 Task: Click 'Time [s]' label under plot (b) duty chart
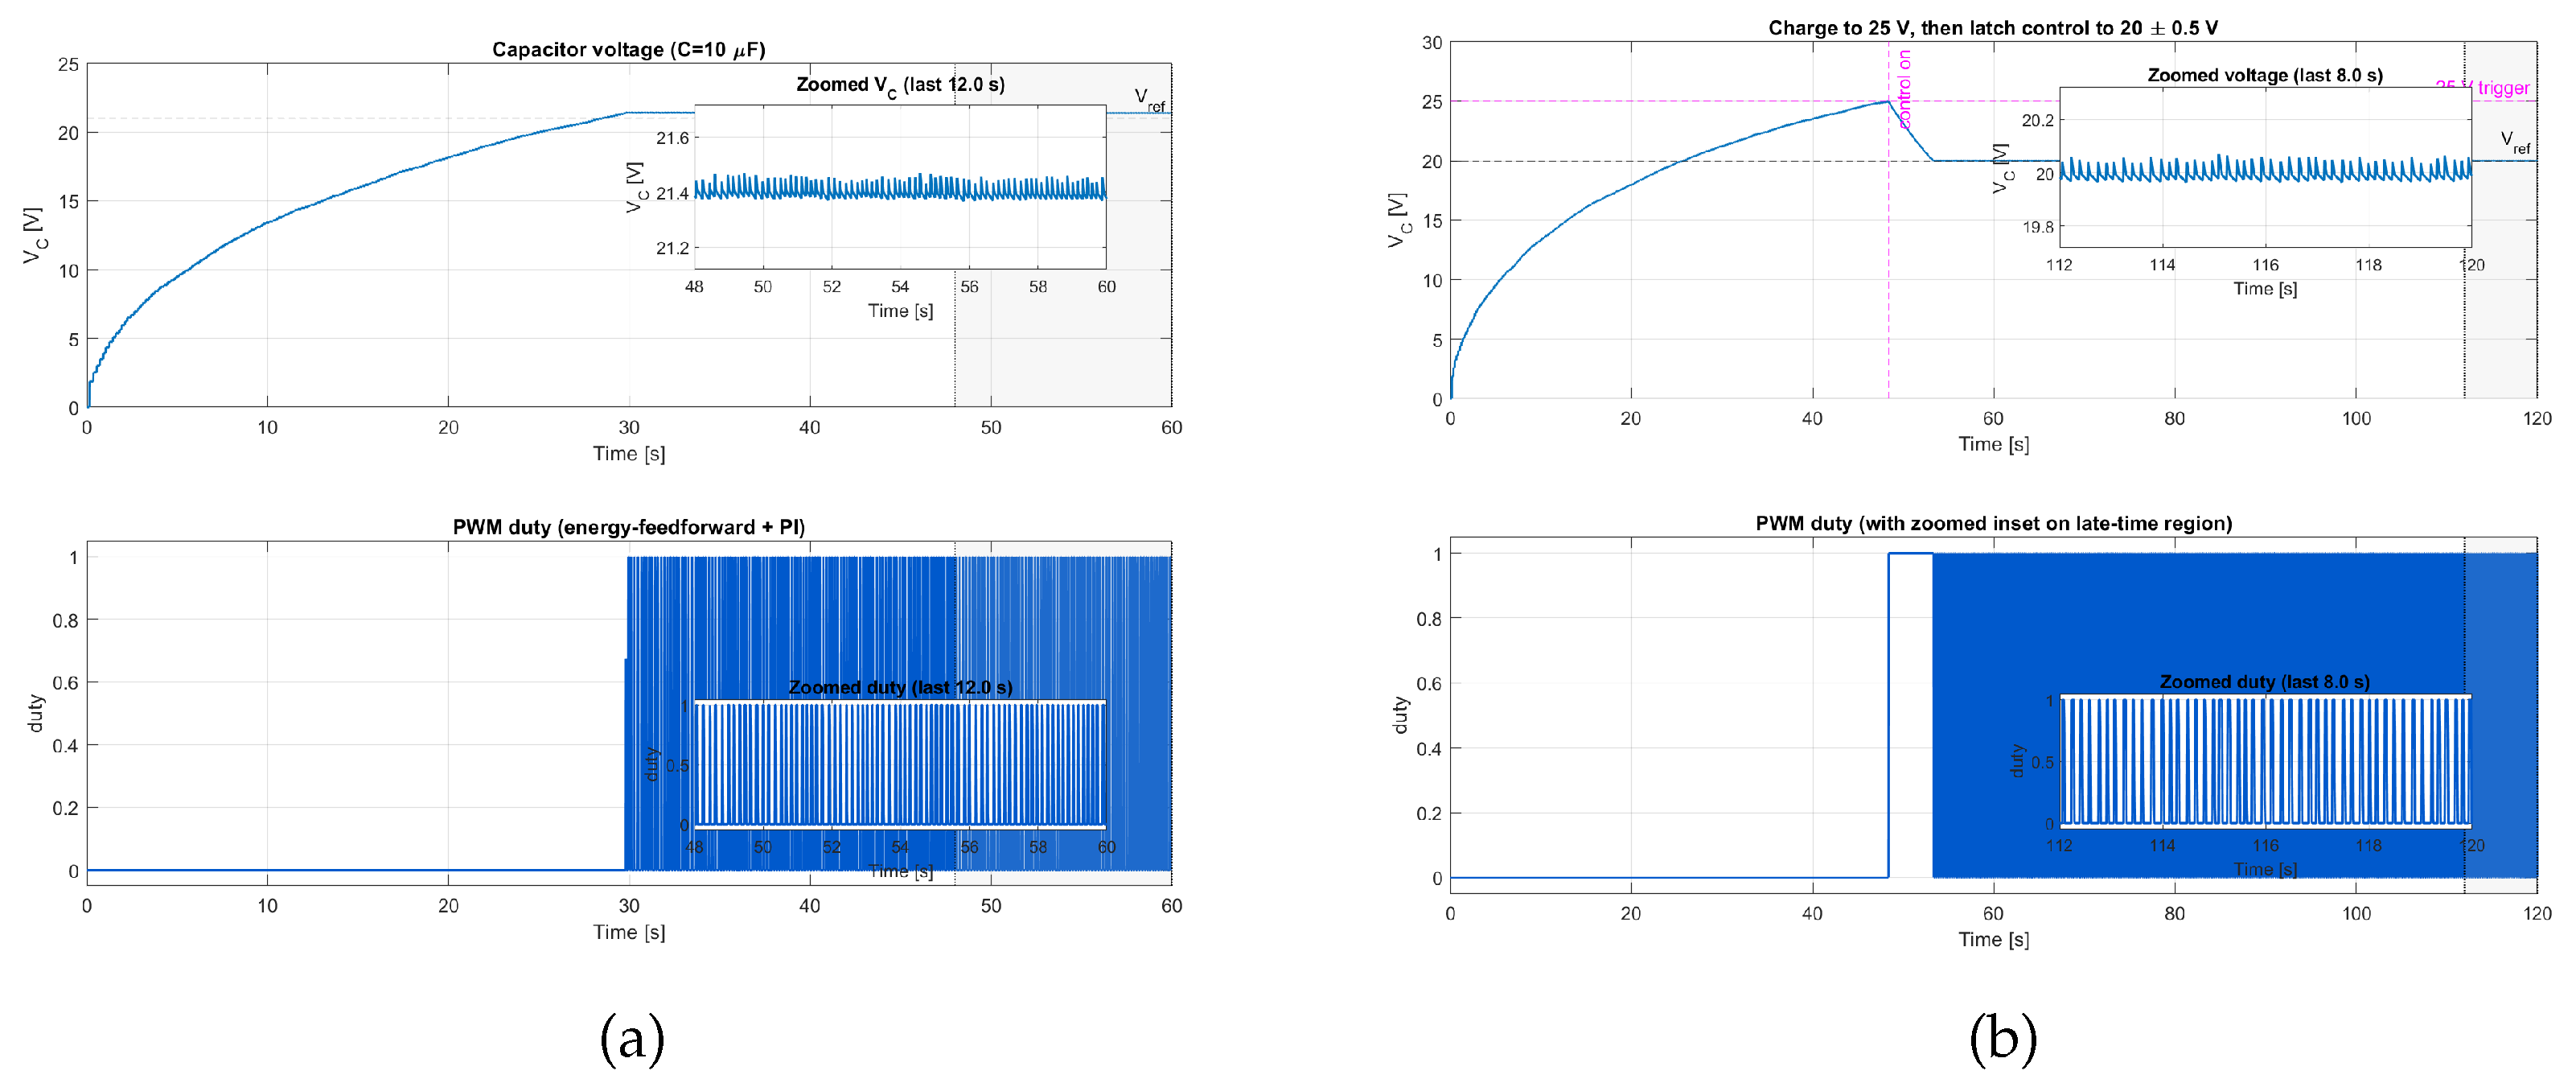[x=1993, y=939]
